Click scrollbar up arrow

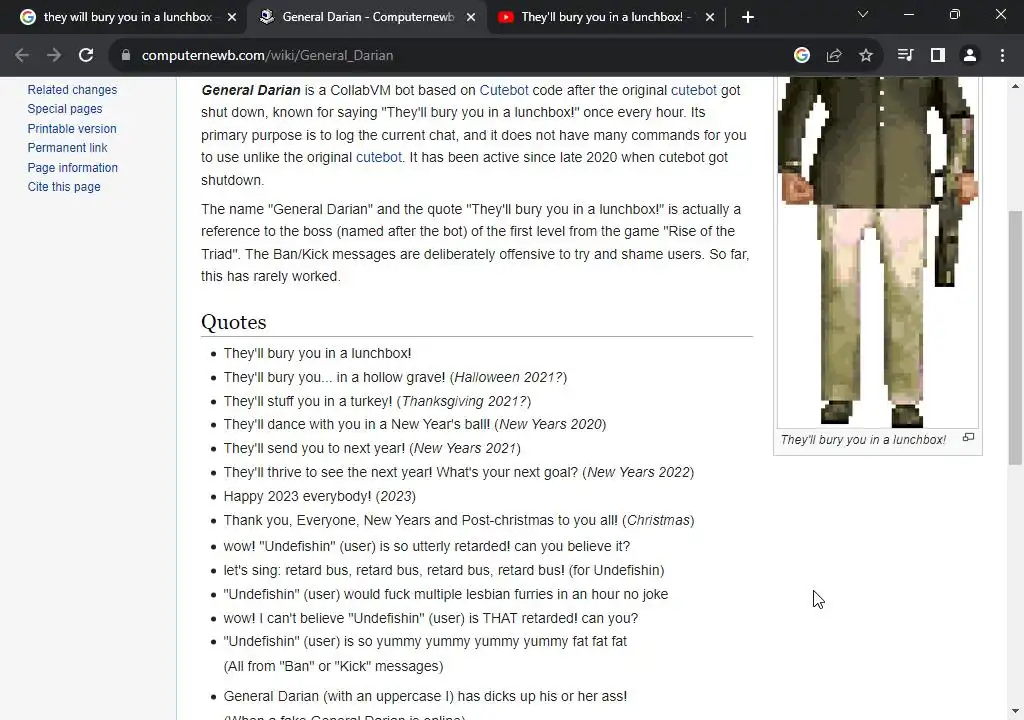[1015, 86]
